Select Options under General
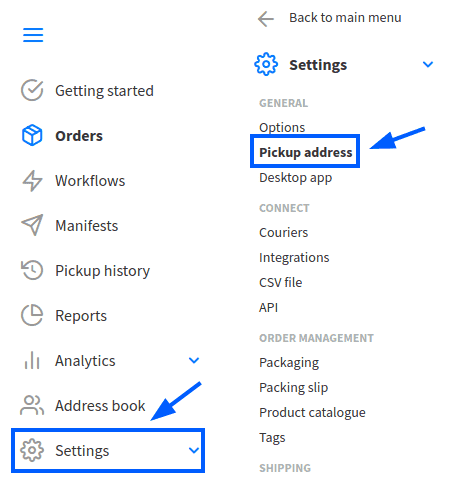This screenshot has width=460, height=480. [x=282, y=127]
